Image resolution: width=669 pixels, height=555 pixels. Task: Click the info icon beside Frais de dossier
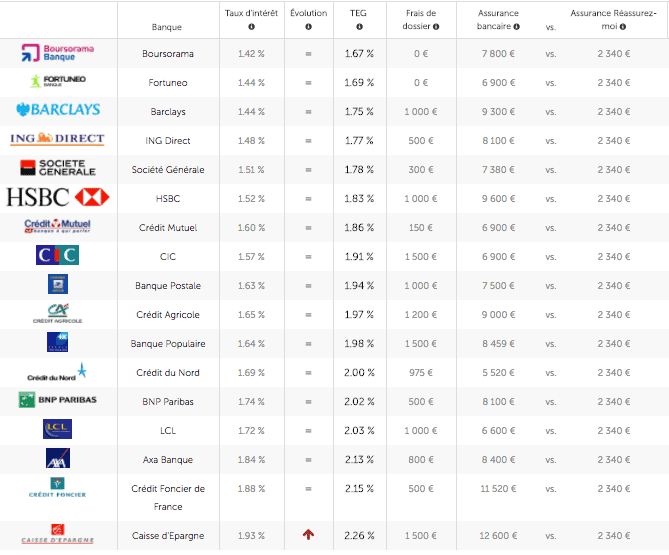pos(436,27)
